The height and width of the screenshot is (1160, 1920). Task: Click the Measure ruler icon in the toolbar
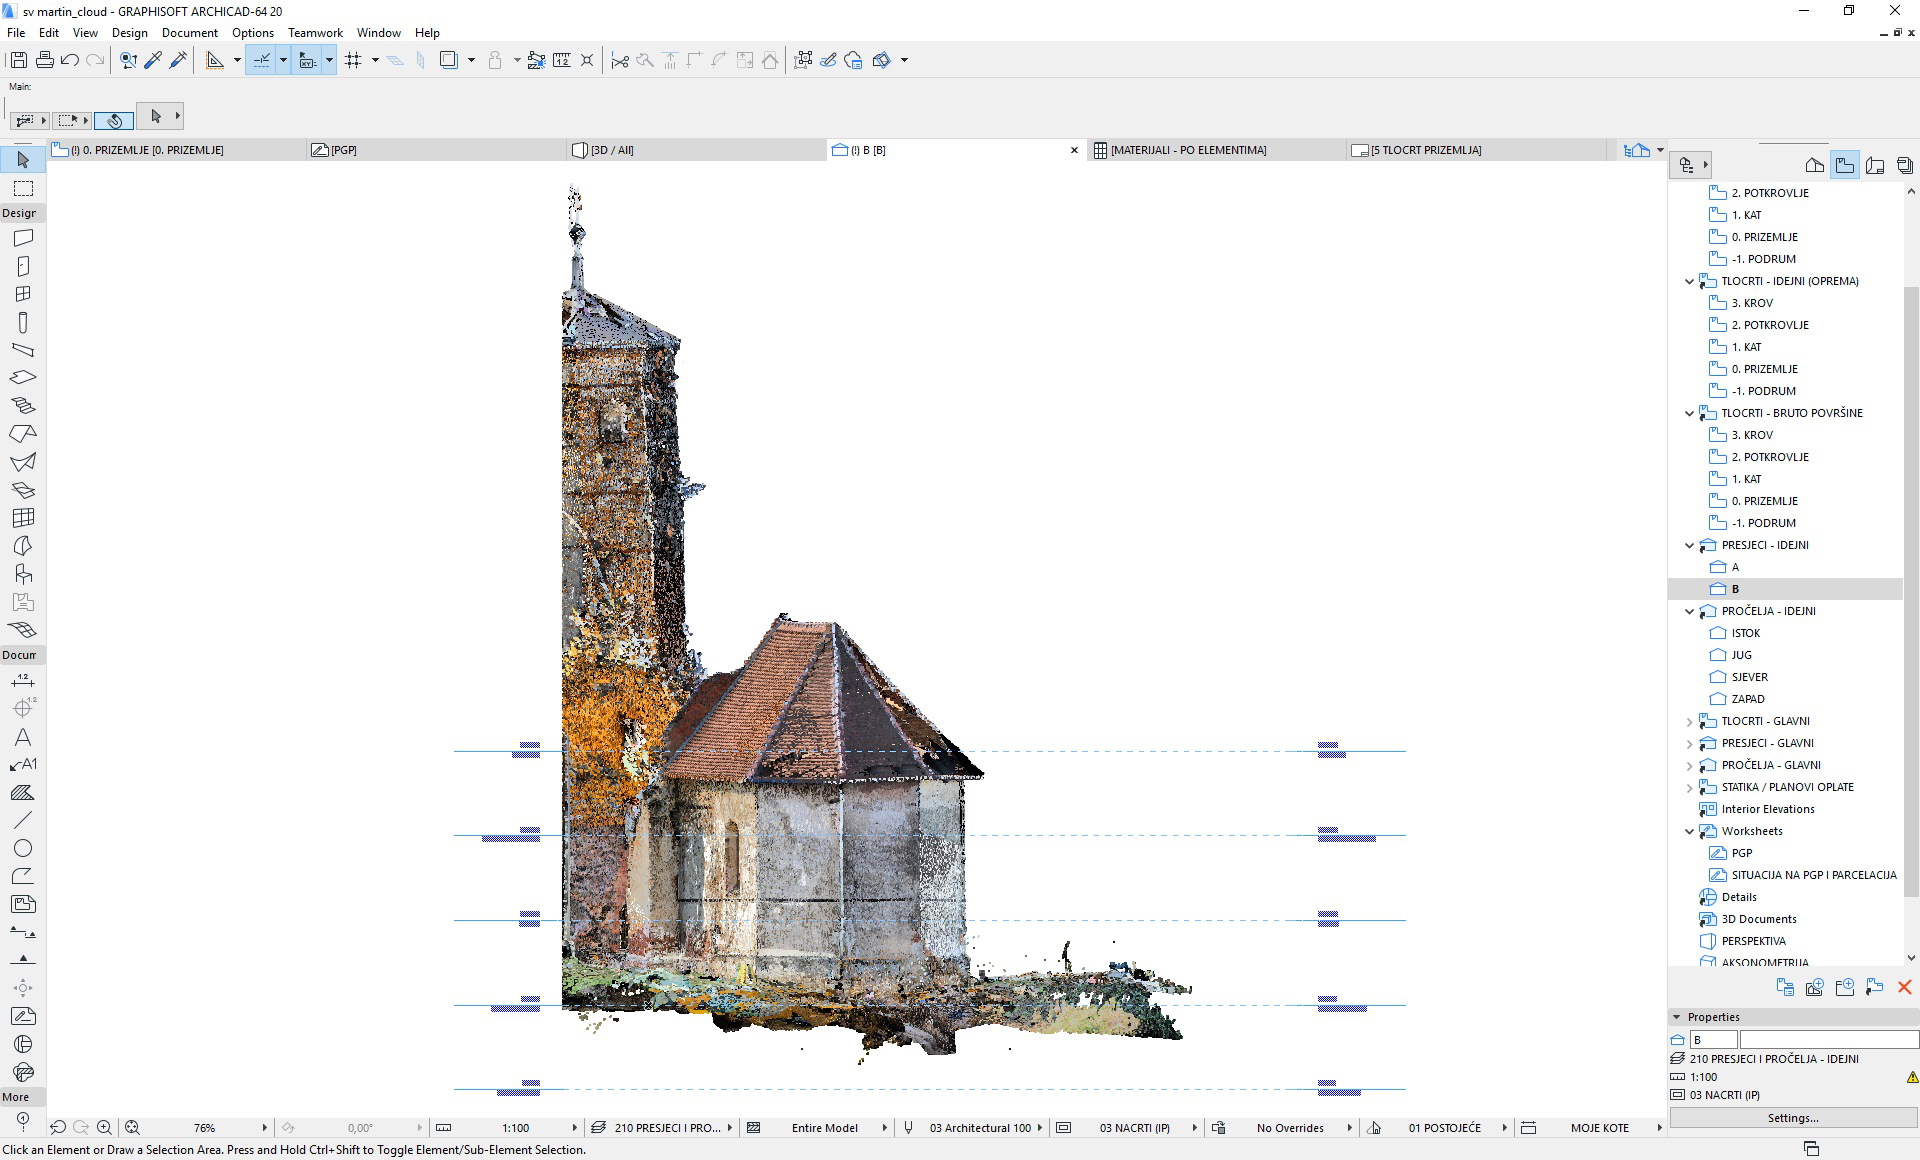click(x=561, y=60)
